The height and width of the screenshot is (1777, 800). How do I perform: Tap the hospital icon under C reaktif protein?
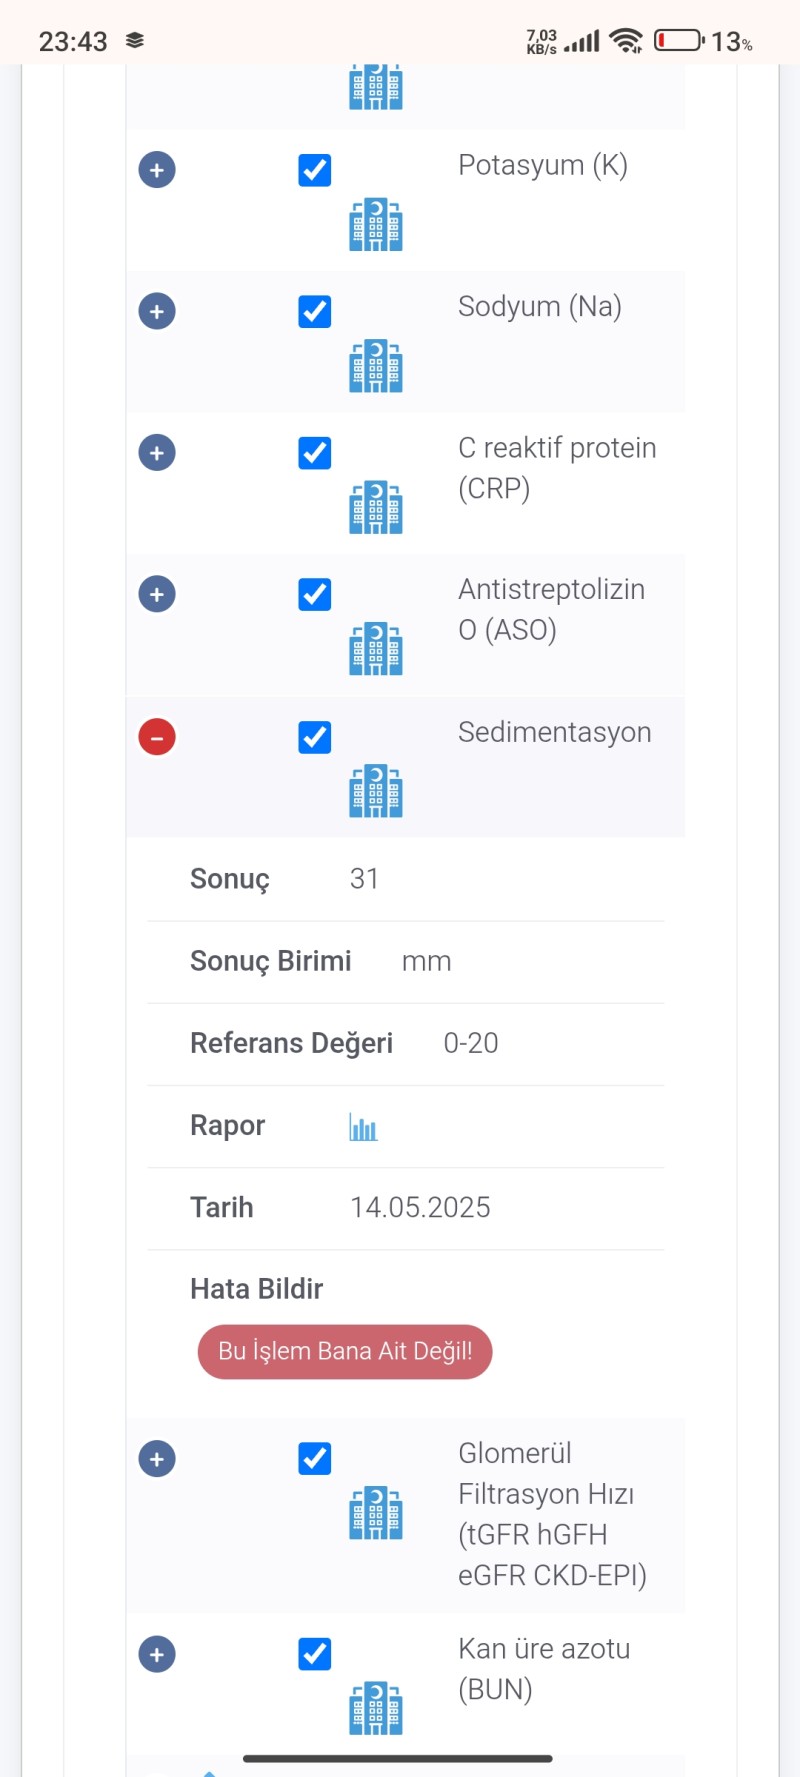[375, 508]
